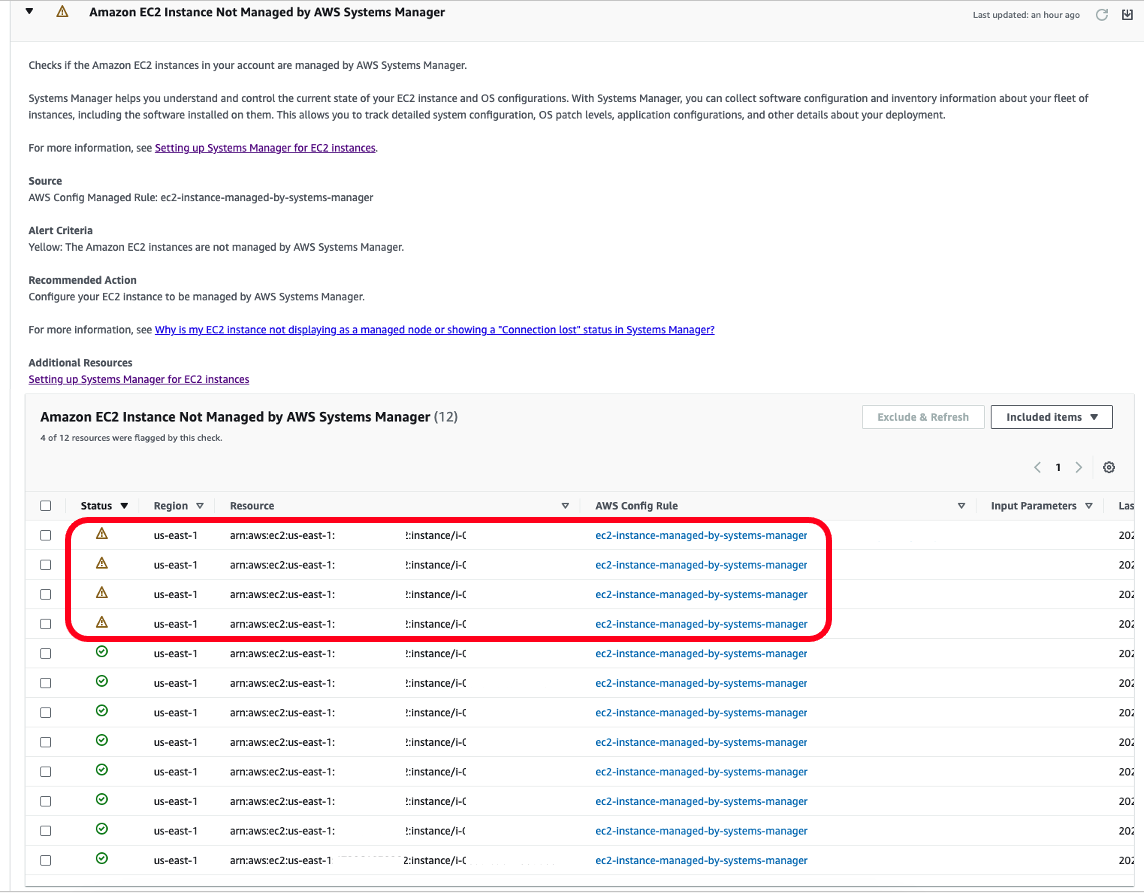This screenshot has height=893, width=1144.
Task: Click the green check status icon in the last row
Action: tap(102, 858)
